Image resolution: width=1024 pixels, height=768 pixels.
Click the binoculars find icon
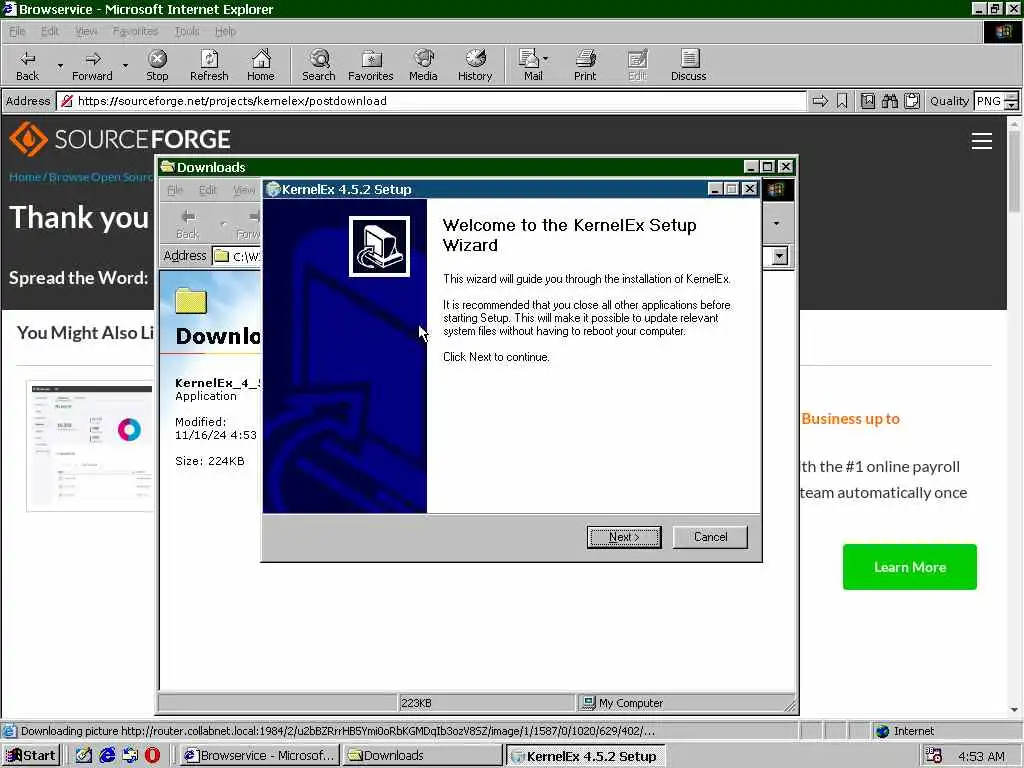click(889, 101)
